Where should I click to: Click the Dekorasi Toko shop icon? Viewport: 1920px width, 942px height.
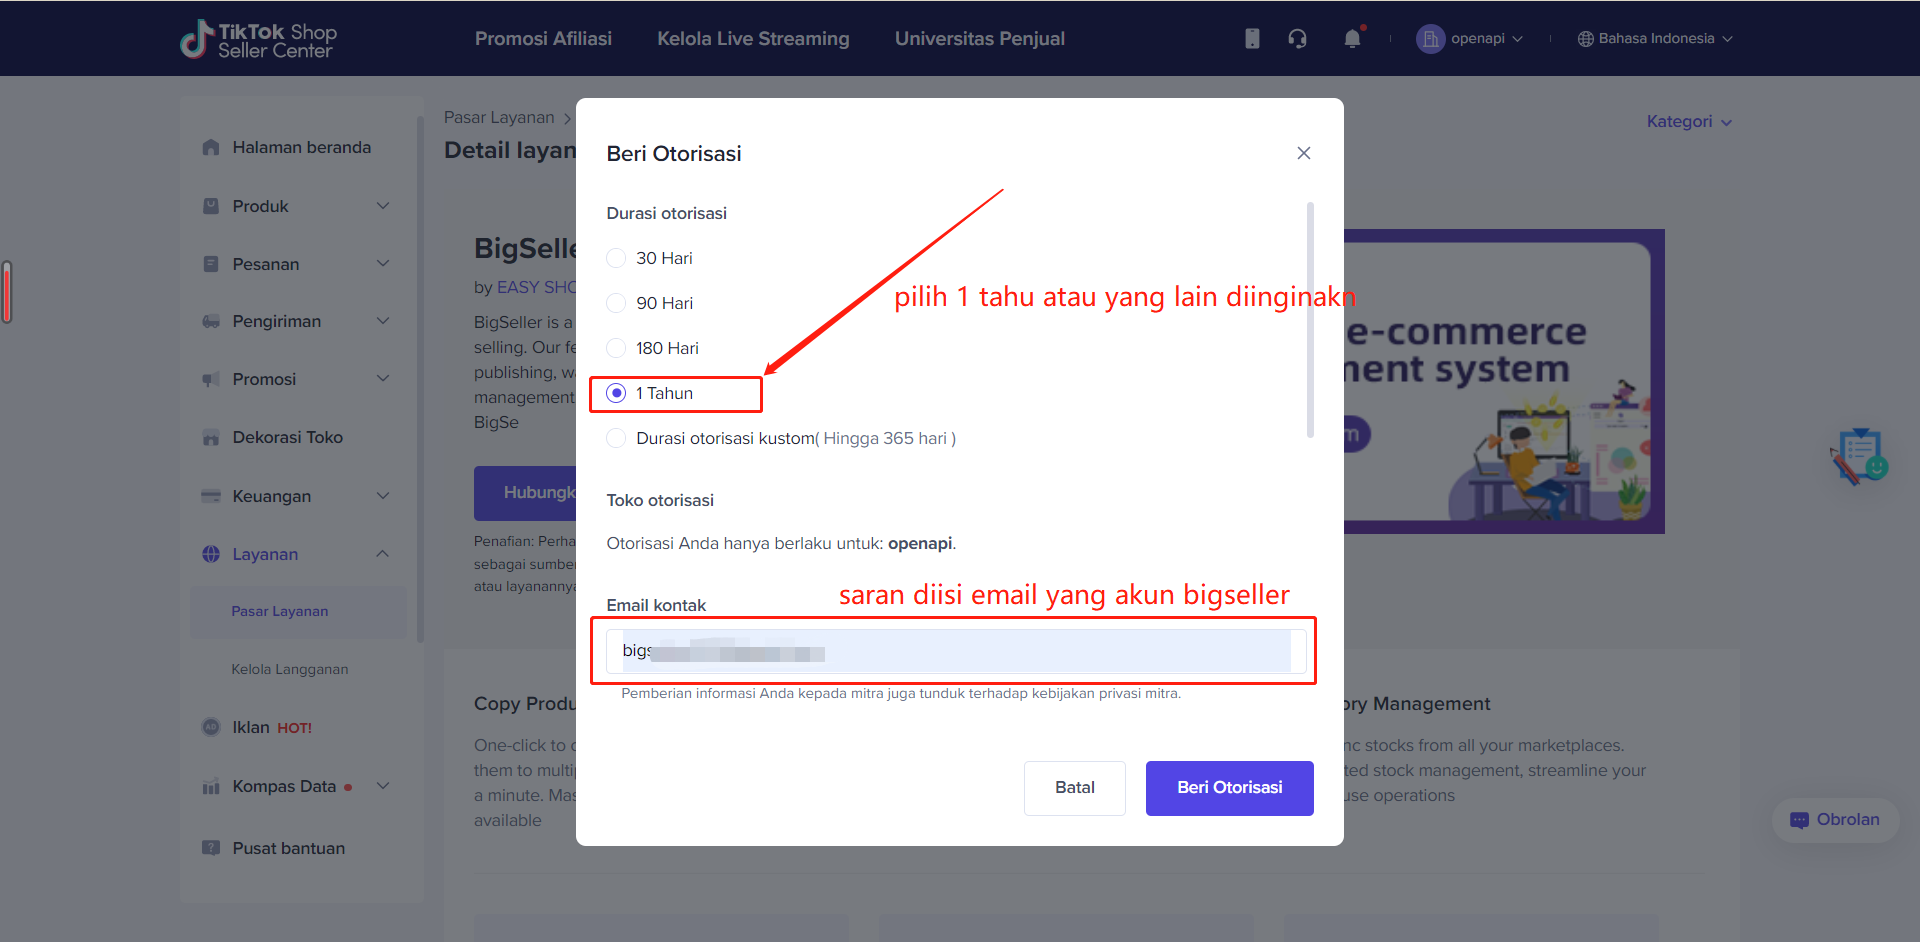coord(211,437)
